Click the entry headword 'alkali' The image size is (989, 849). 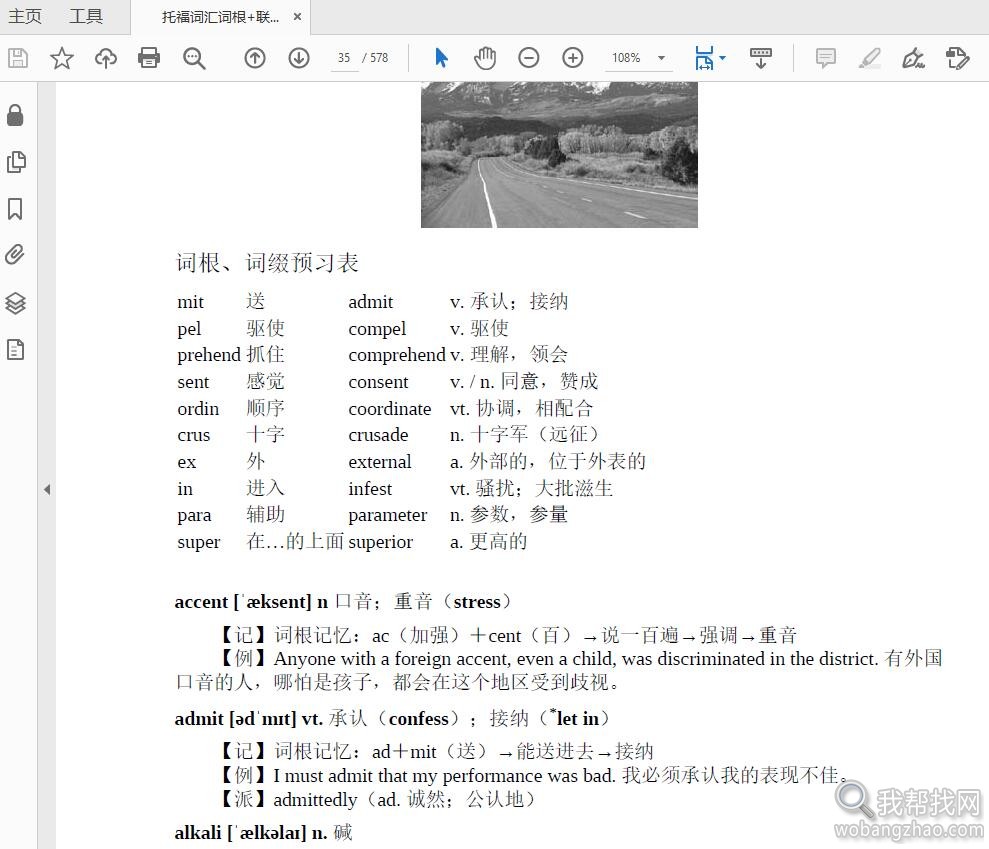coord(198,833)
